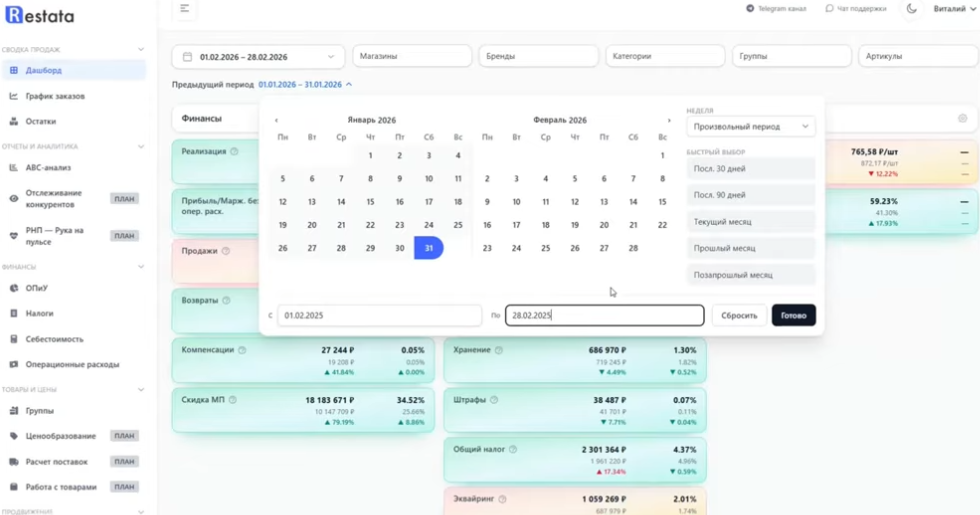Click info icon next to Компенсации
Screen dimensions: 980x515
coord(242,350)
